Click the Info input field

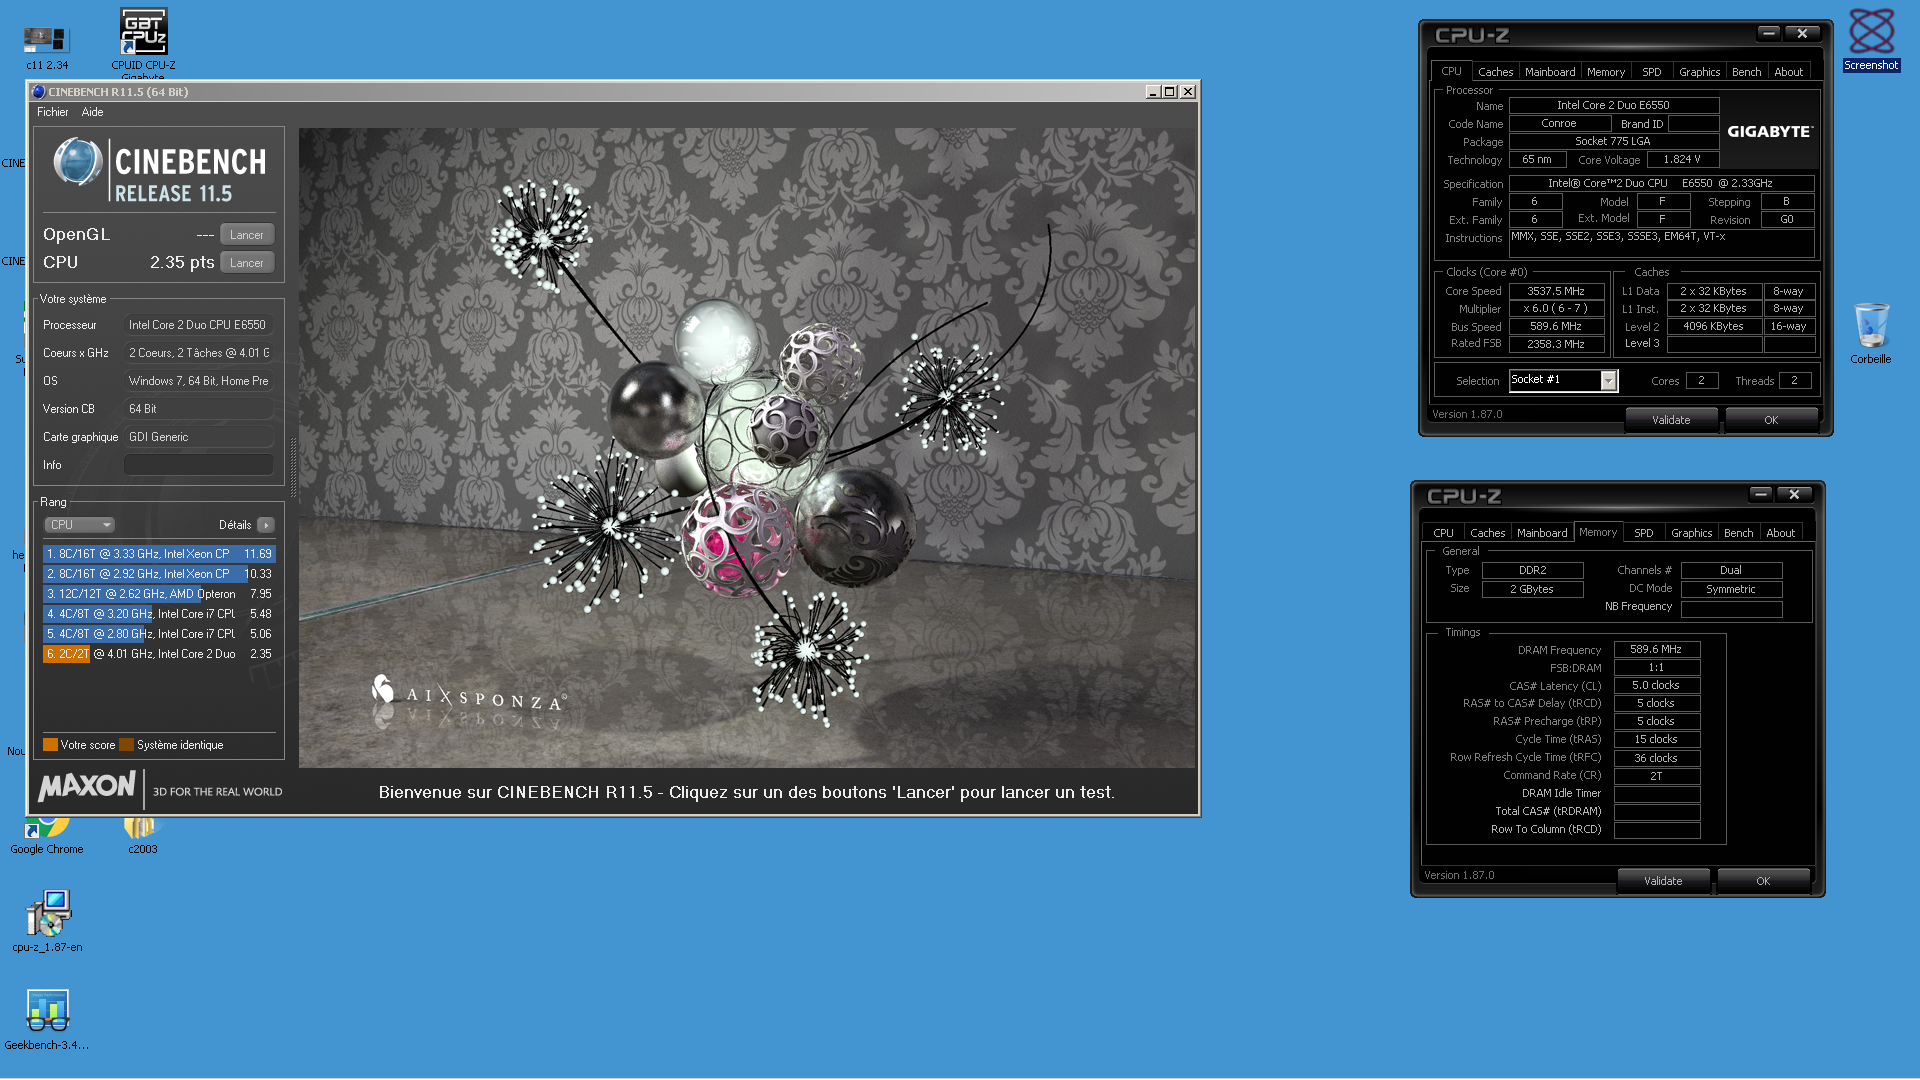[x=198, y=465]
